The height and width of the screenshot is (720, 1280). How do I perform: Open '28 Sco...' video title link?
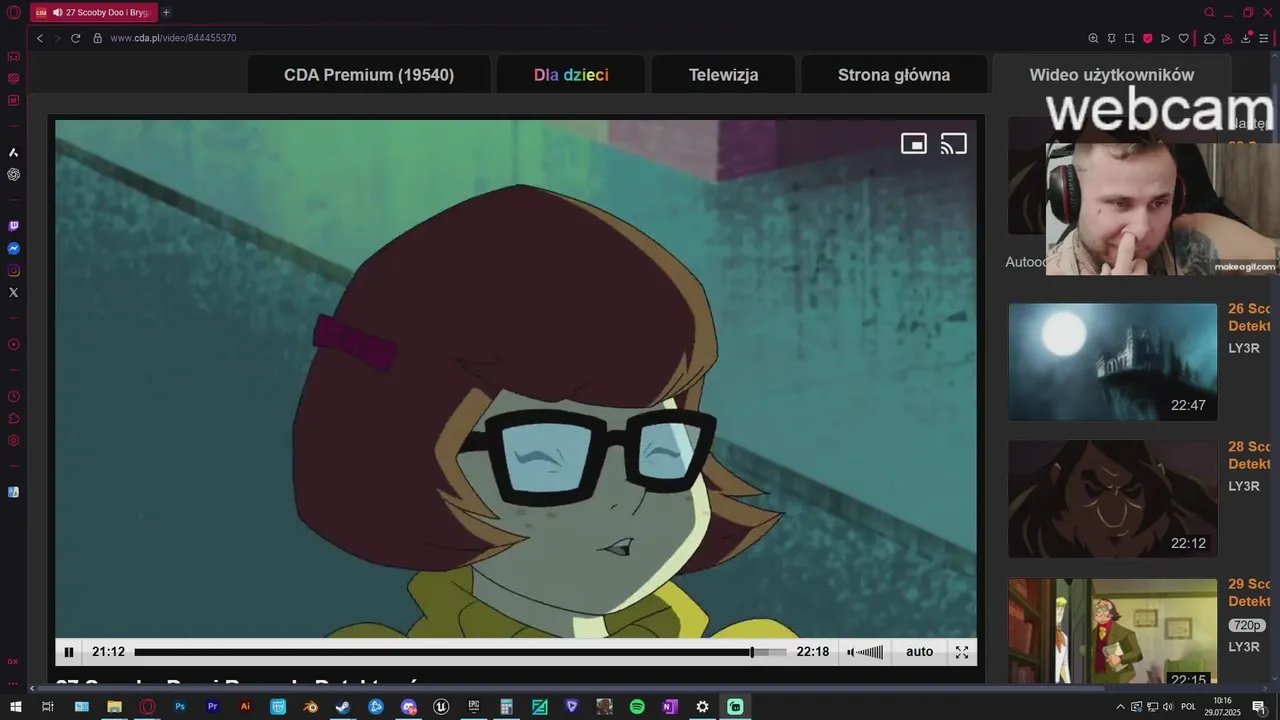pos(1249,455)
